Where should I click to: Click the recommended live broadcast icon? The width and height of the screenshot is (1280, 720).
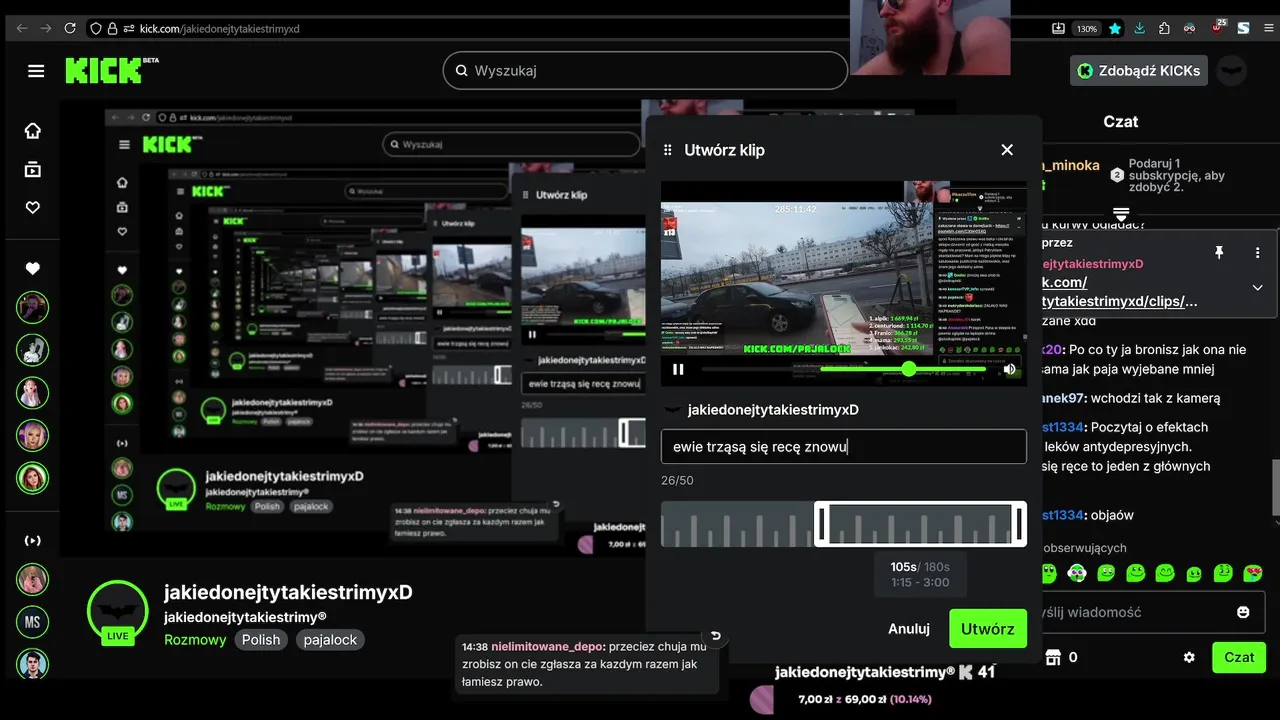point(33,541)
